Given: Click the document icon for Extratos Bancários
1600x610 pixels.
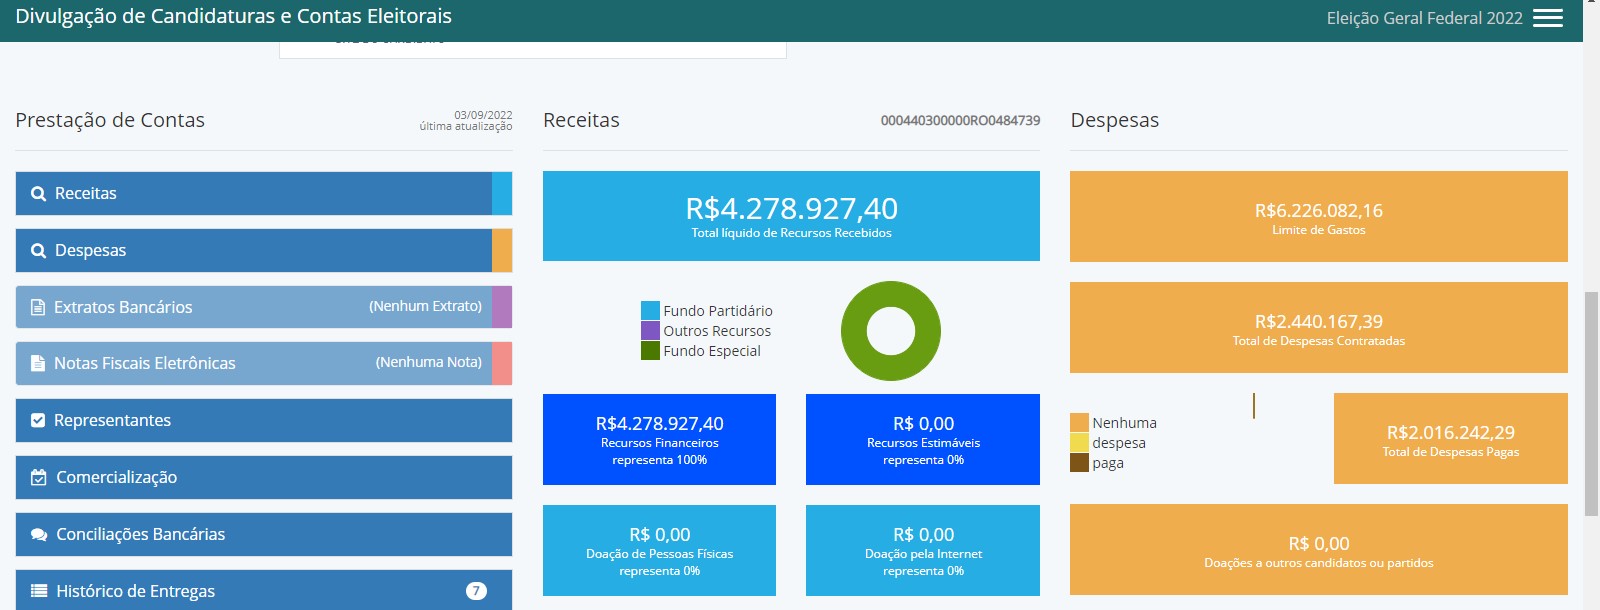Looking at the screenshot, I should pos(38,308).
